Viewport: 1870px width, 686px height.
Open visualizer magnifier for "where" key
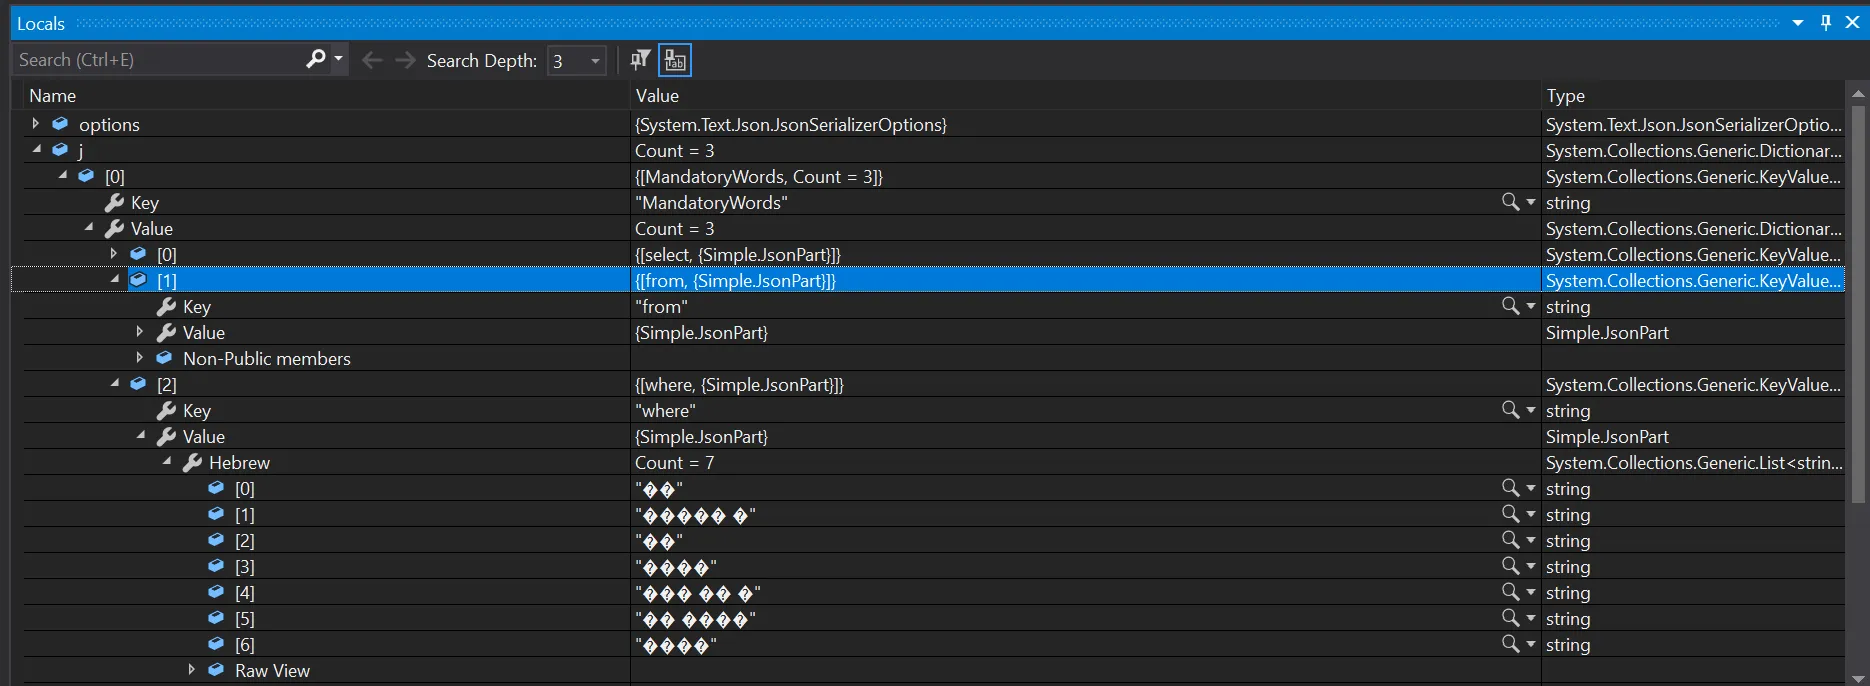[1510, 410]
